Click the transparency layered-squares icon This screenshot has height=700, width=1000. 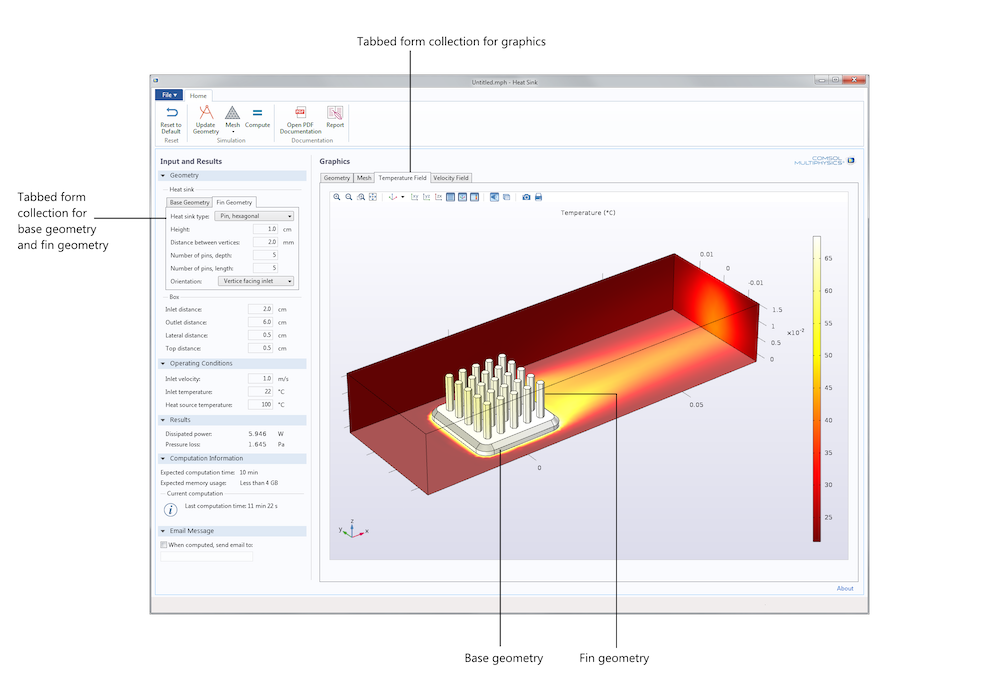[x=506, y=197]
